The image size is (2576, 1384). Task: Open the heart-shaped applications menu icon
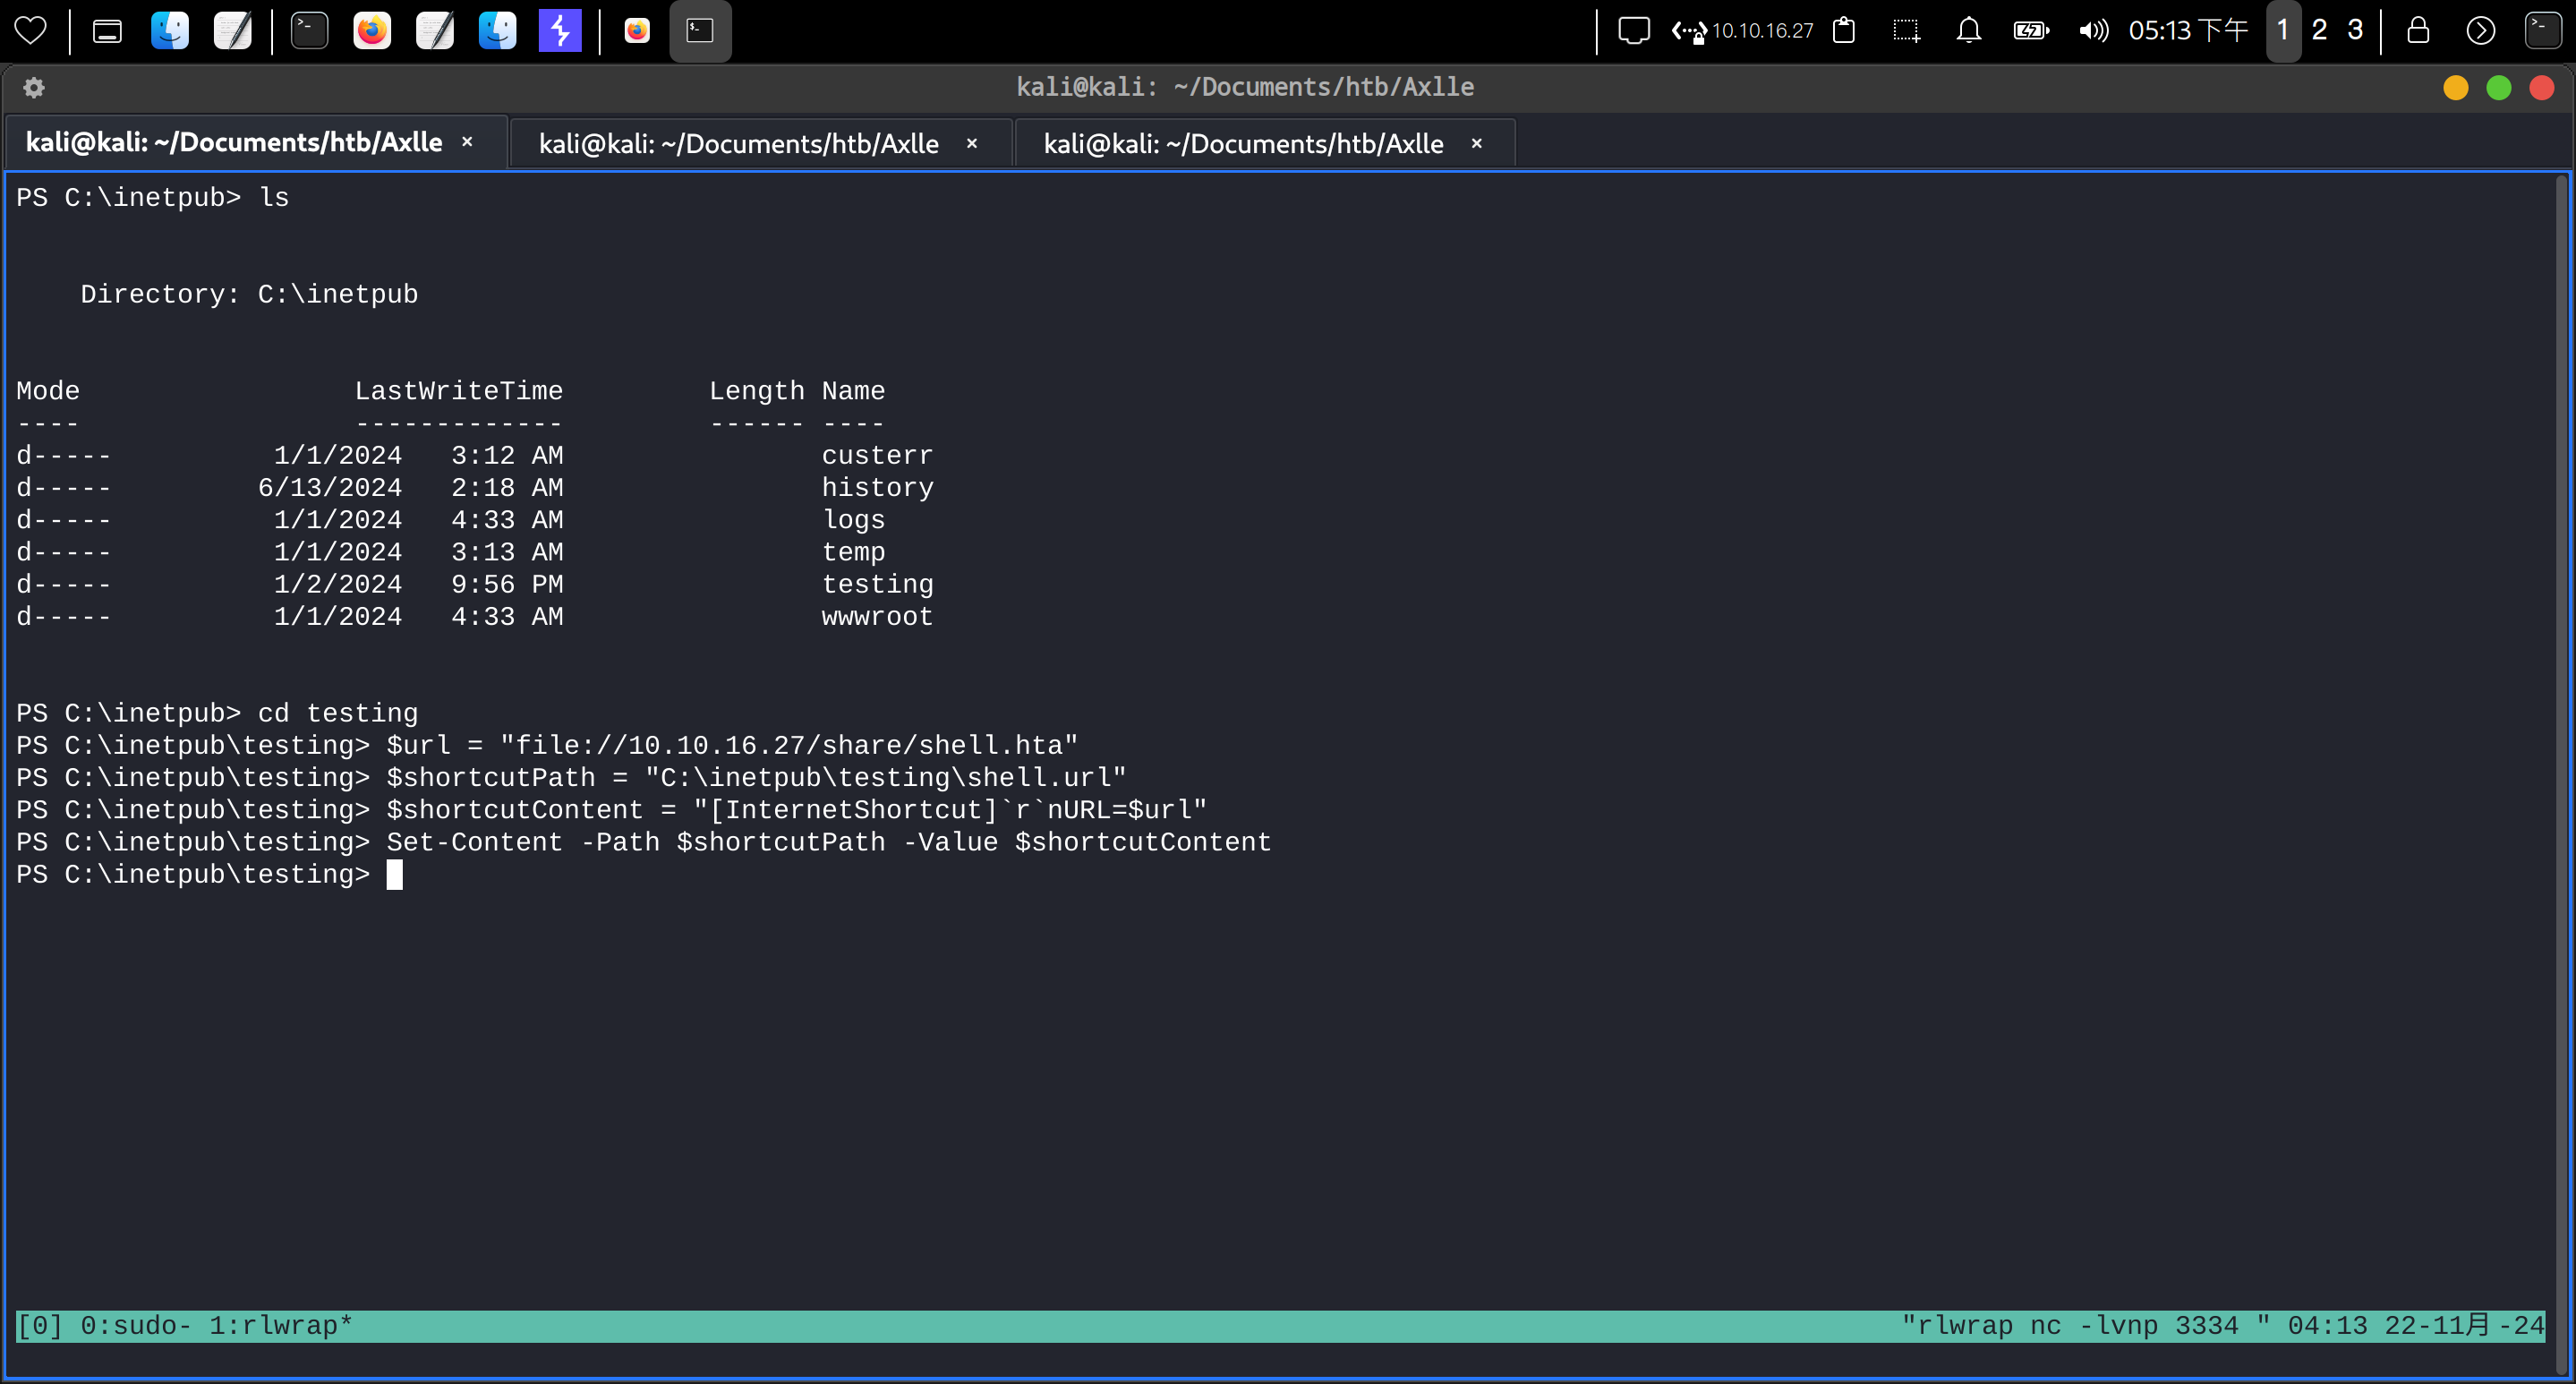30,31
